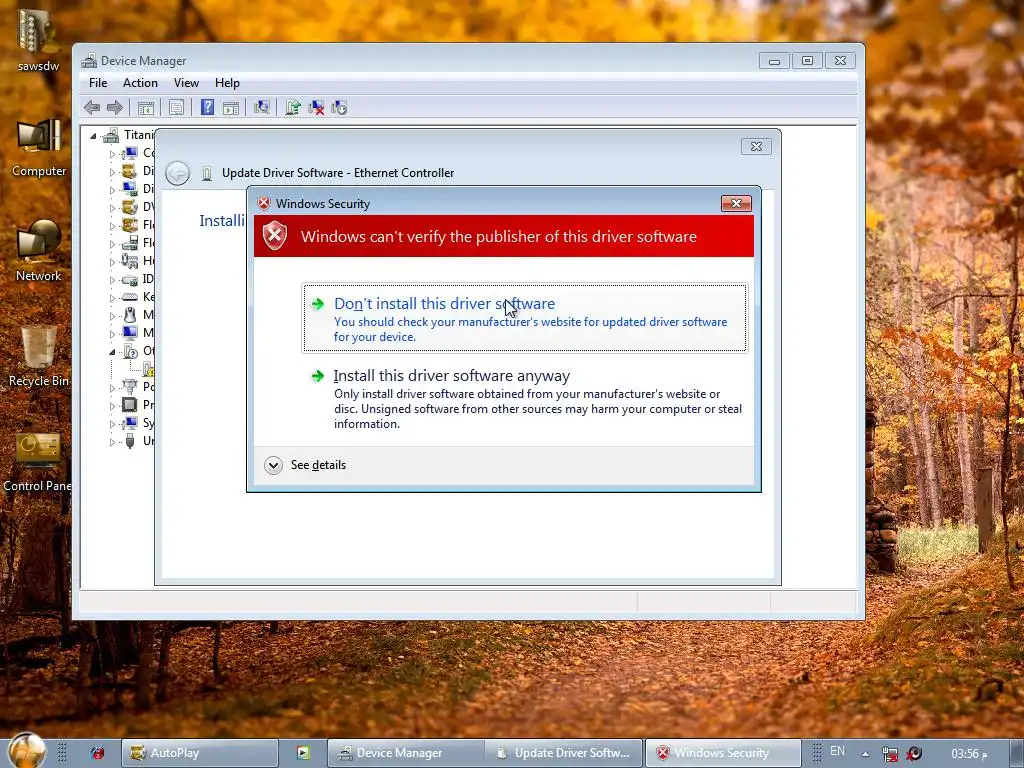Screen dimensions: 1024x768
Task: Select the Recycle Bin desktop icon
Action: click(39, 357)
